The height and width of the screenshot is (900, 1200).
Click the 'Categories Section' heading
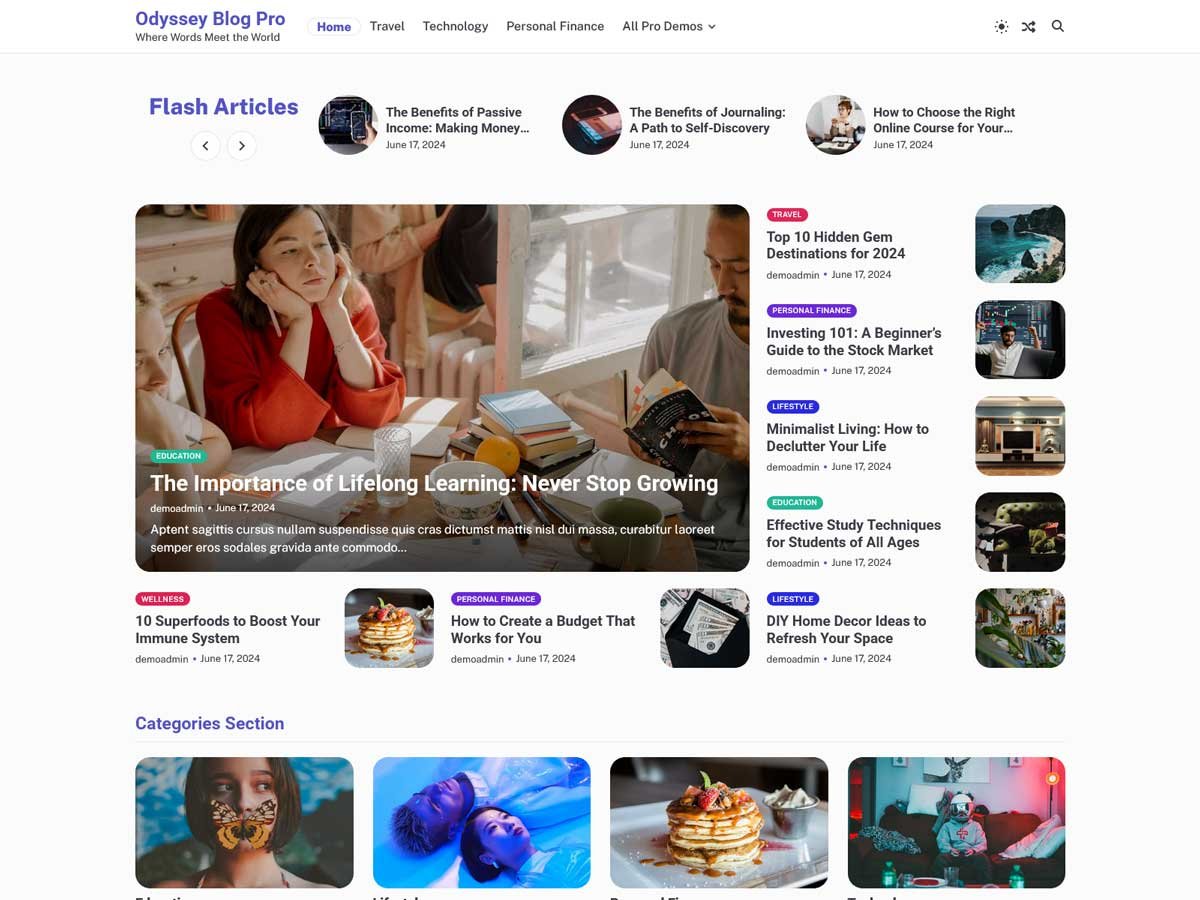210,723
